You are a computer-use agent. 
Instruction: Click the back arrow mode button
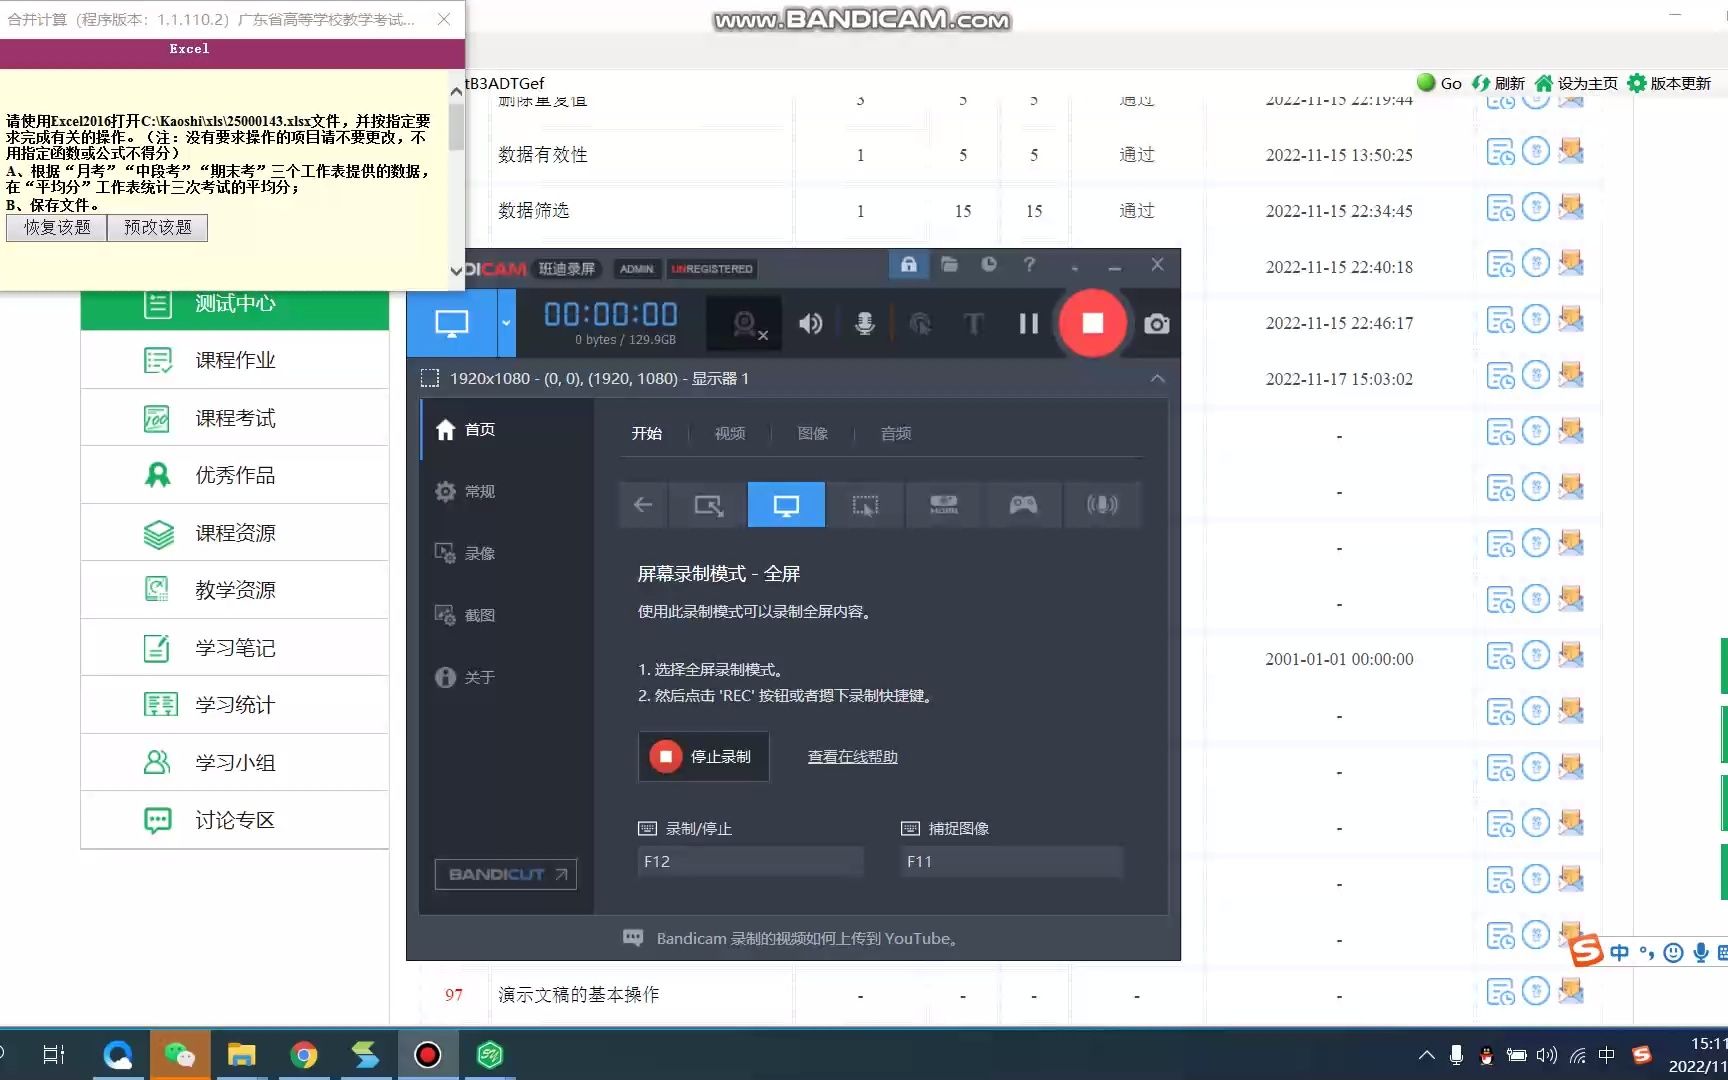(643, 505)
